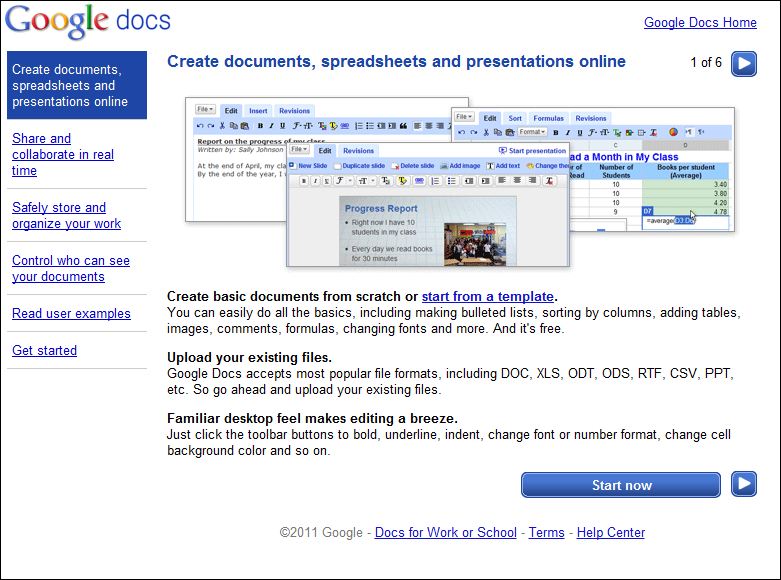Go to 'Safely store and organize your work'

pyautogui.click(x=66, y=215)
